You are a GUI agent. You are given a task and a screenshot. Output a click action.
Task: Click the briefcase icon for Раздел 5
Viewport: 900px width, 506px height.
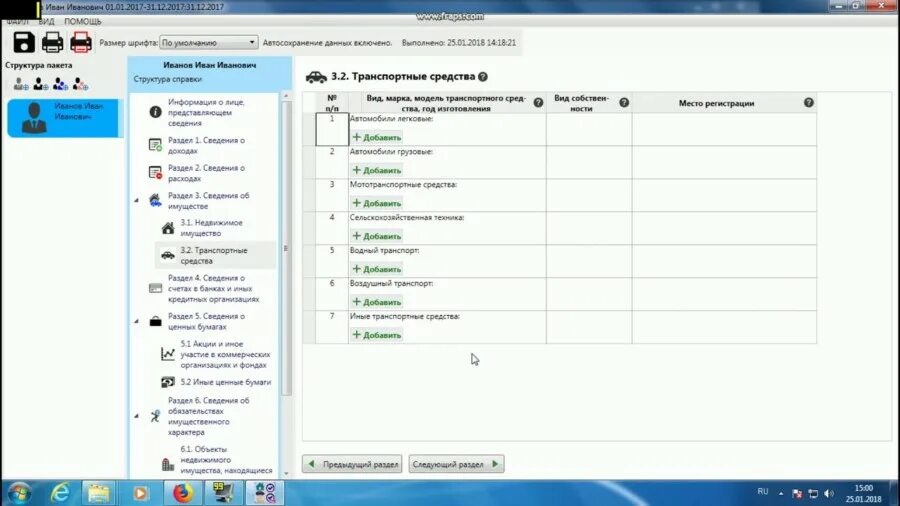[x=156, y=321]
